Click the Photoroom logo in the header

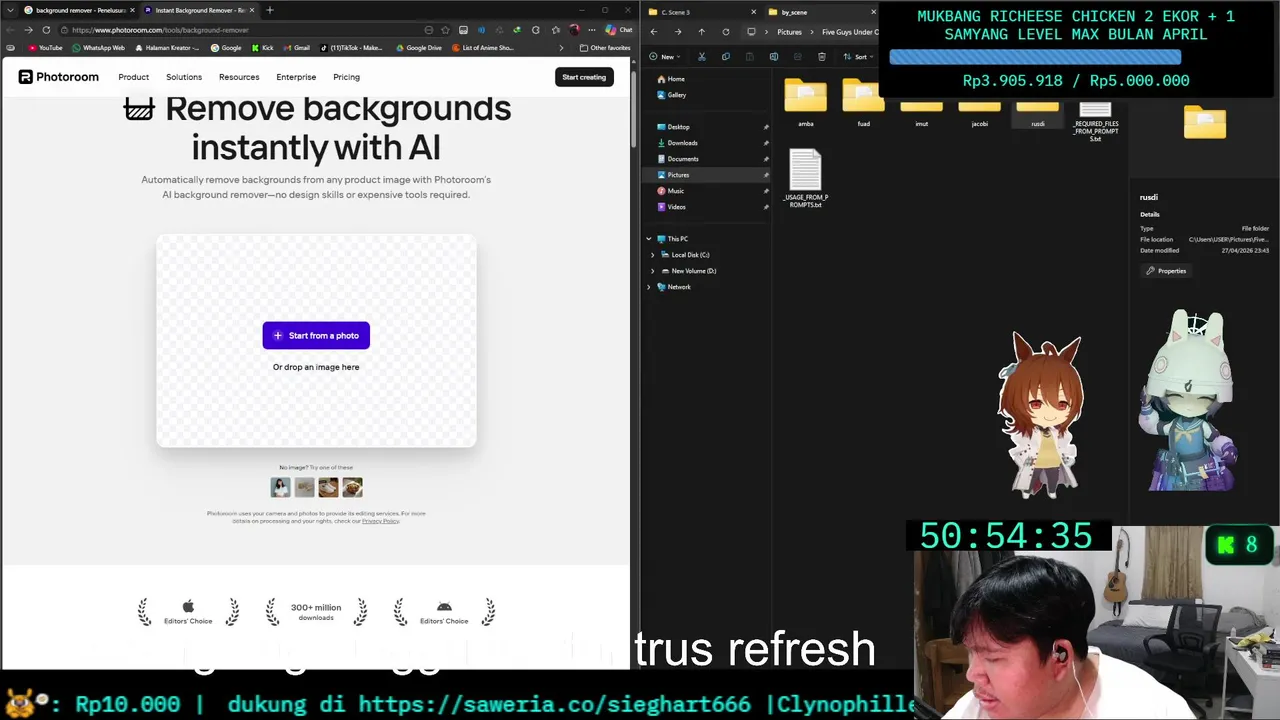[58, 77]
